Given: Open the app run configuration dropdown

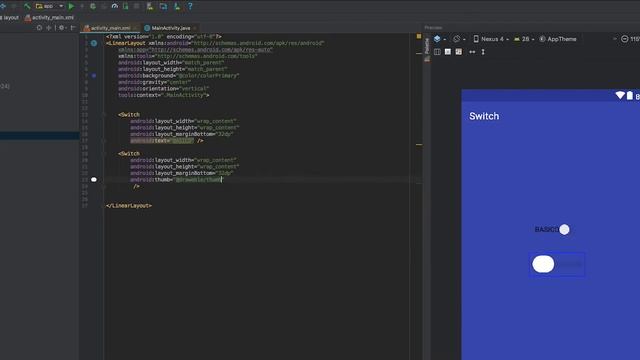Looking at the screenshot, I should coord(49,6).
